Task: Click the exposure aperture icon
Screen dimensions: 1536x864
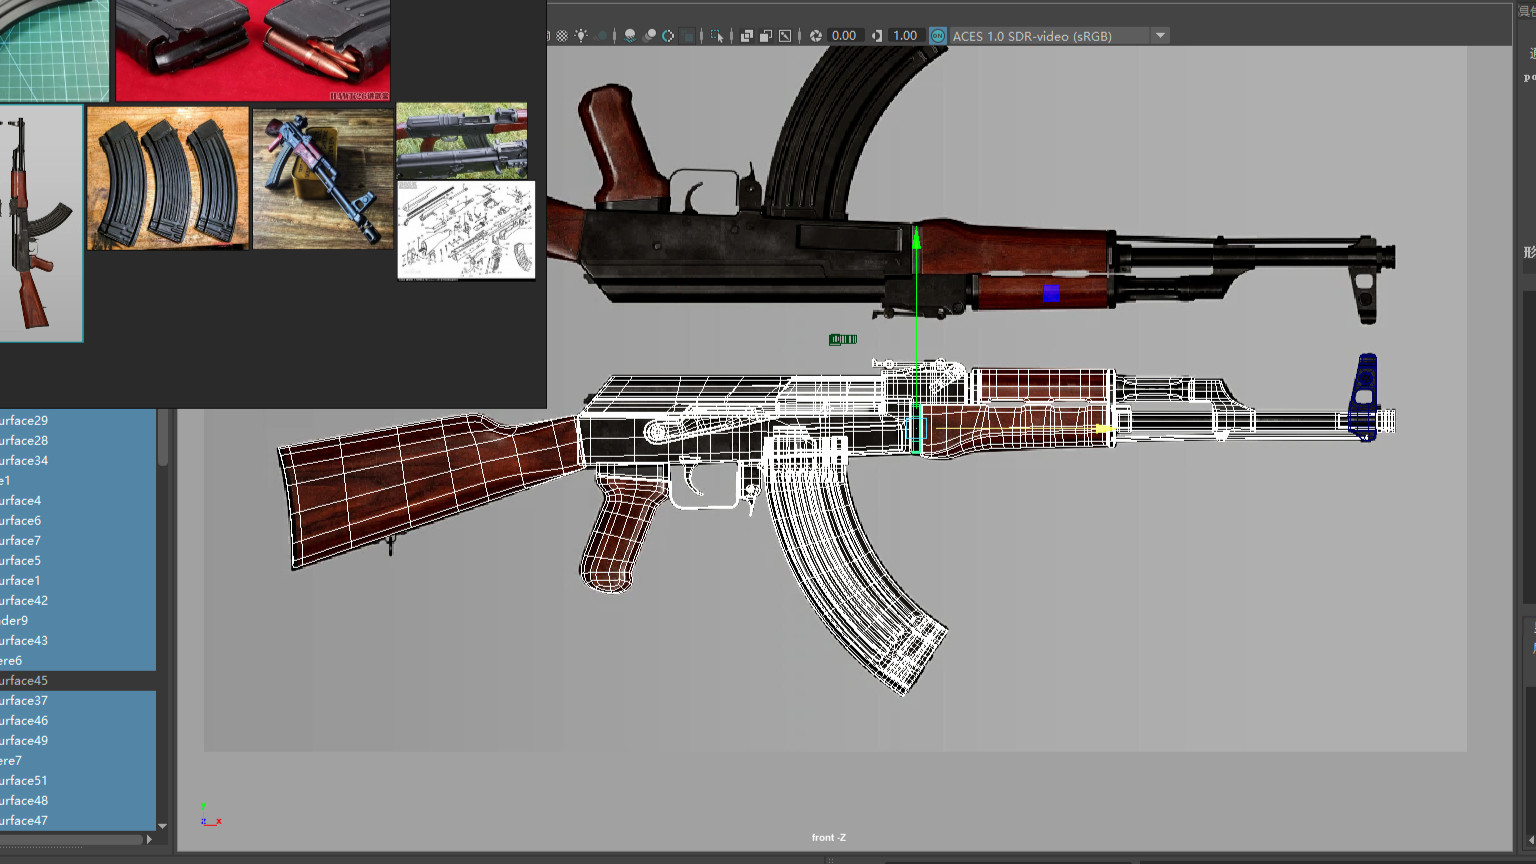Action: click(x=816, y=36)
